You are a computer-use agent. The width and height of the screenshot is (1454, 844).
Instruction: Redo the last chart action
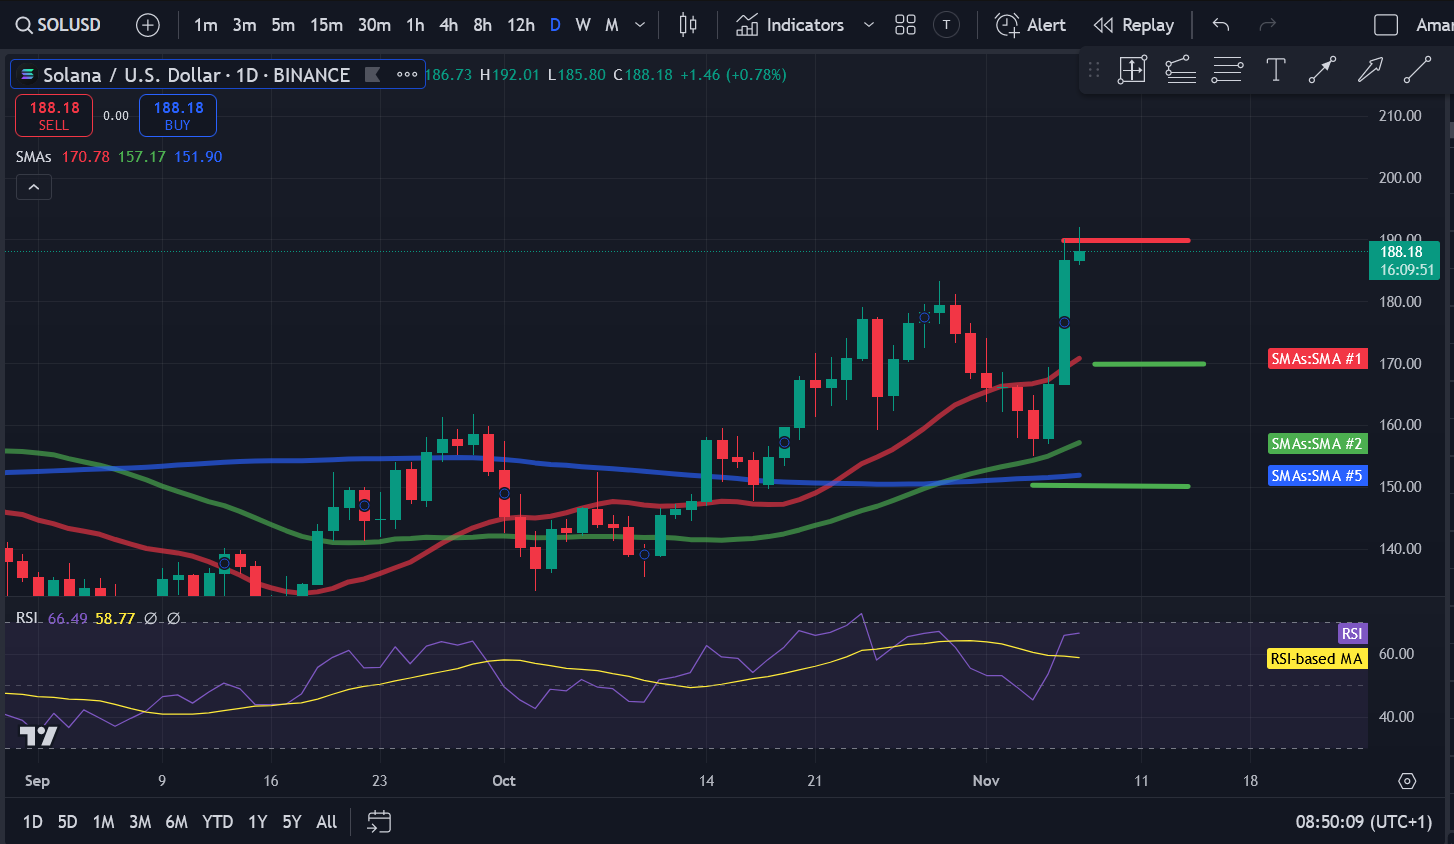pos(1267,25)
